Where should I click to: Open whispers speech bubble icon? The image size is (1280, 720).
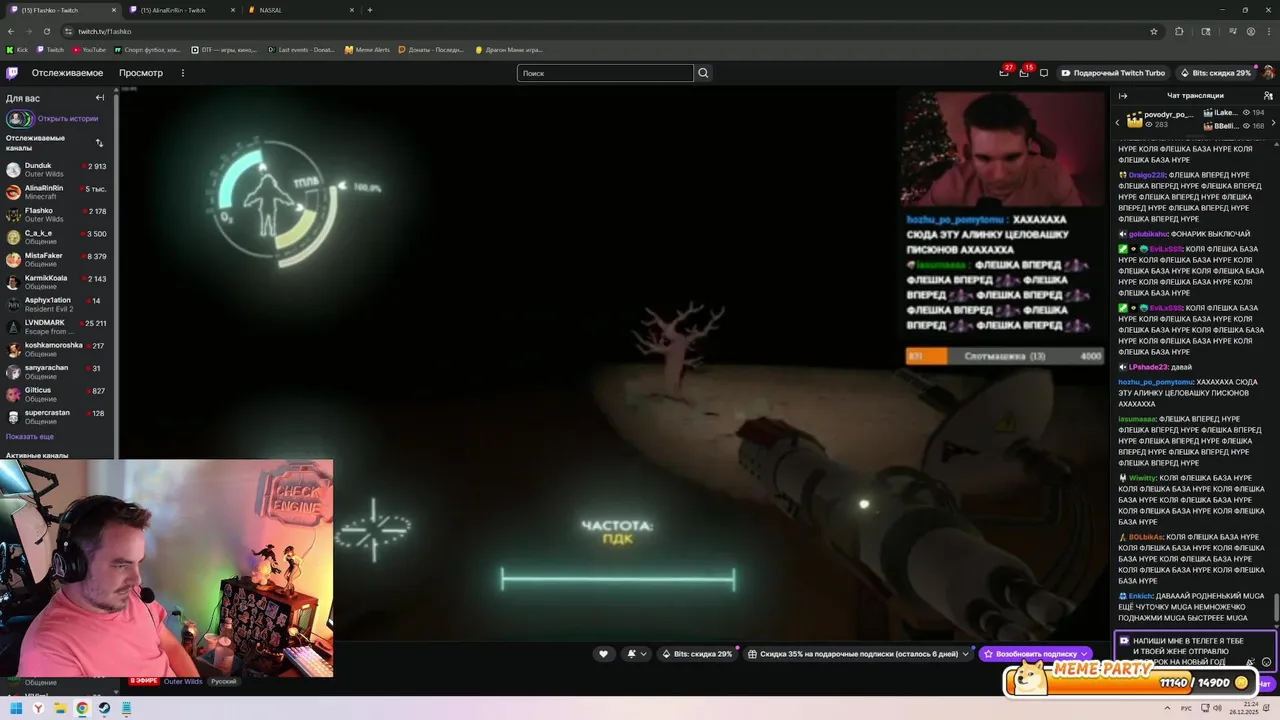(1044, 73)
